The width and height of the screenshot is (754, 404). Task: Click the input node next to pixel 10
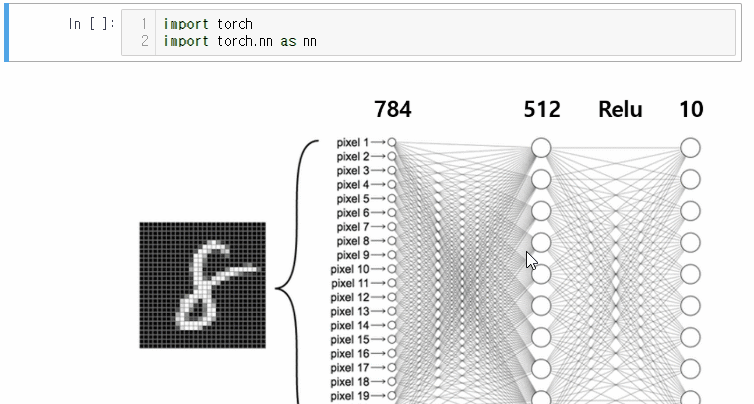392,269
